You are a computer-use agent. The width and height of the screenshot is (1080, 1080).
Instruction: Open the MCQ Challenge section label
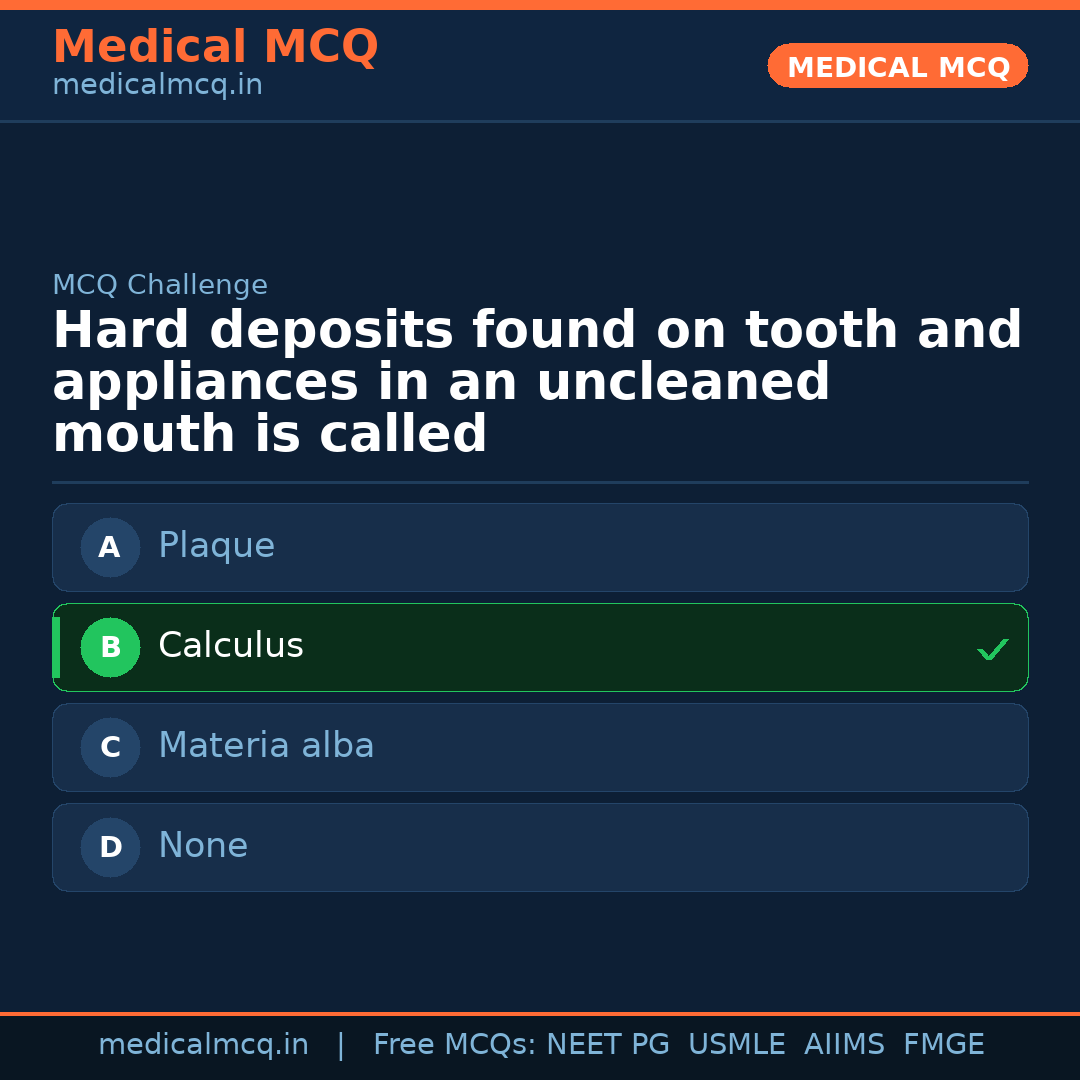160,285
